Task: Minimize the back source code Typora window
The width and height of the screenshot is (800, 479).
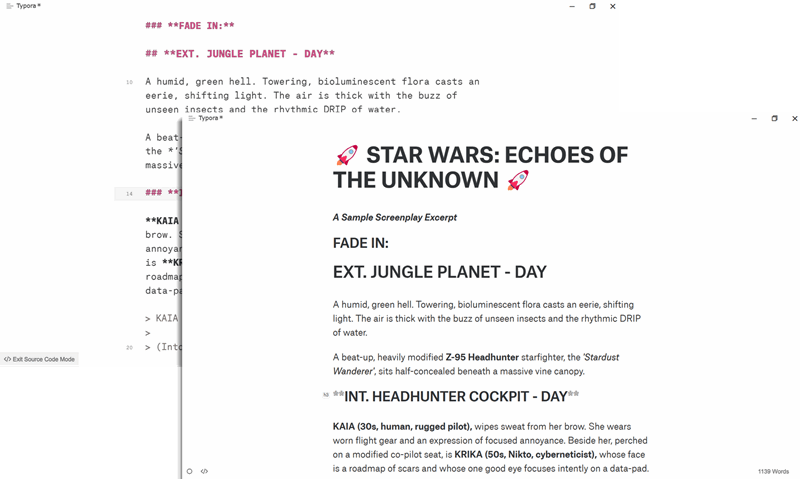Action: tap(570, 6)
